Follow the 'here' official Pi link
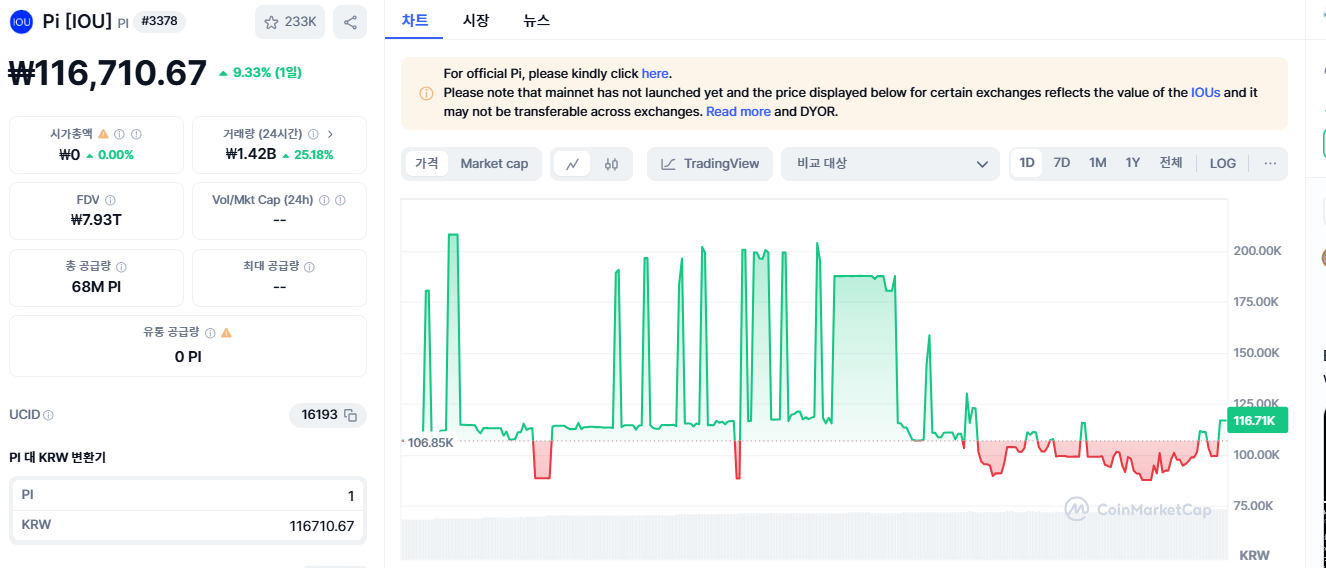Image resolution: width=1326 pixels, height=568 pixels. [655, 73]
